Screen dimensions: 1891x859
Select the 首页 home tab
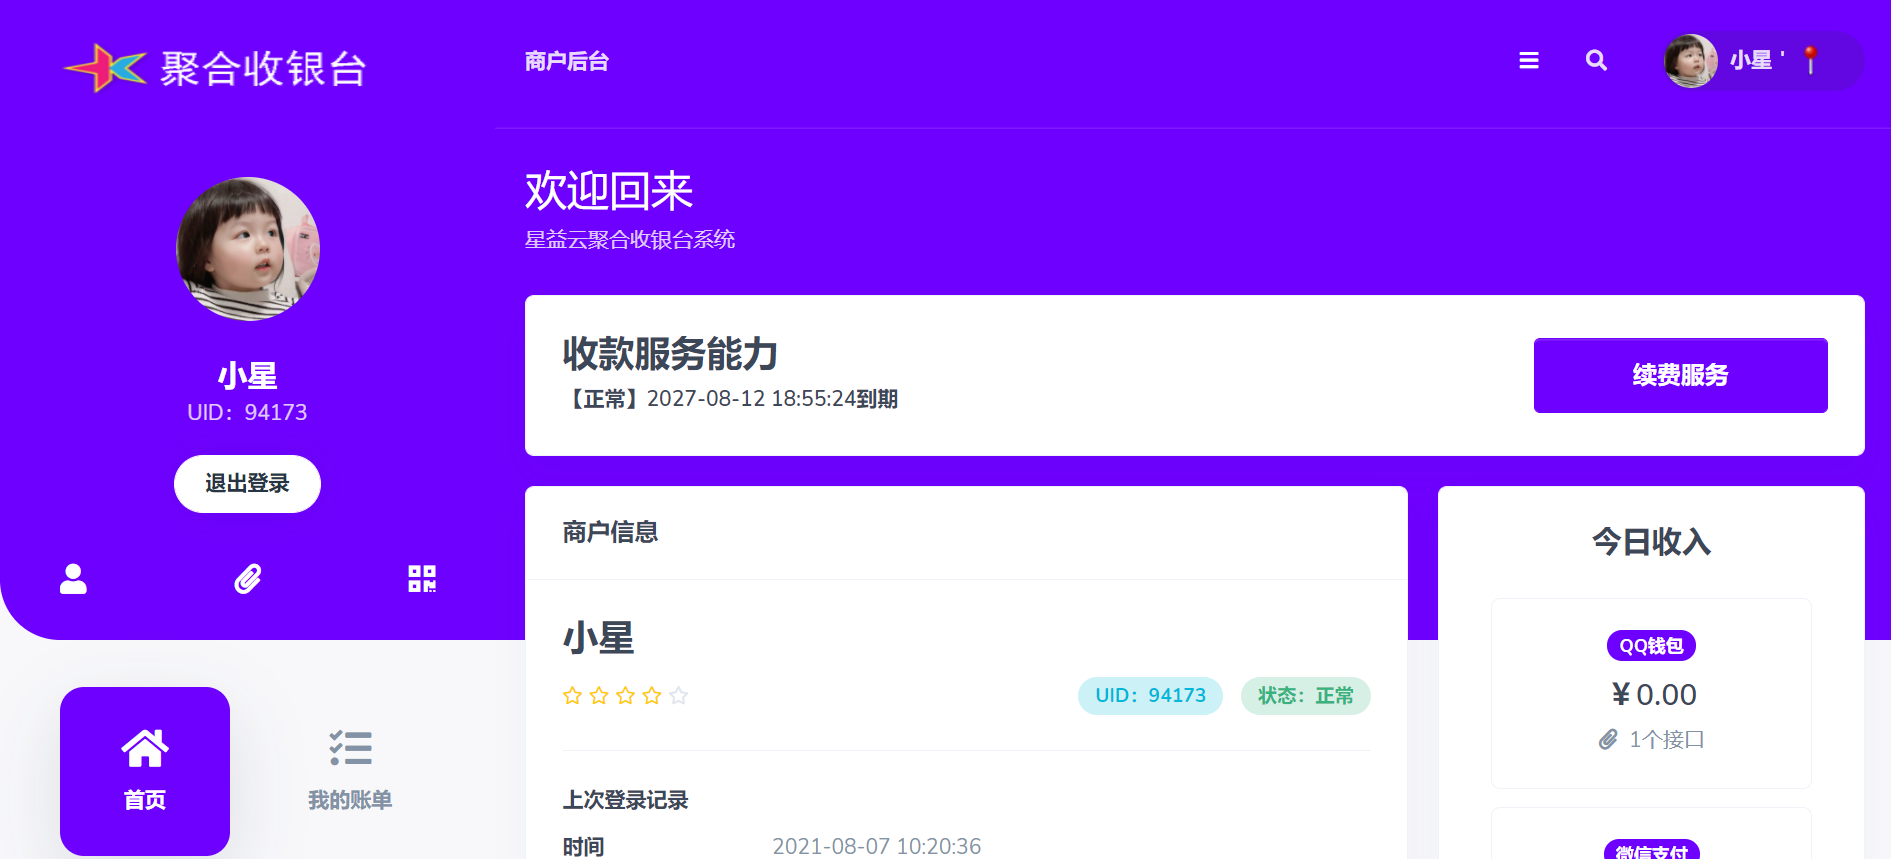point(145,770)
